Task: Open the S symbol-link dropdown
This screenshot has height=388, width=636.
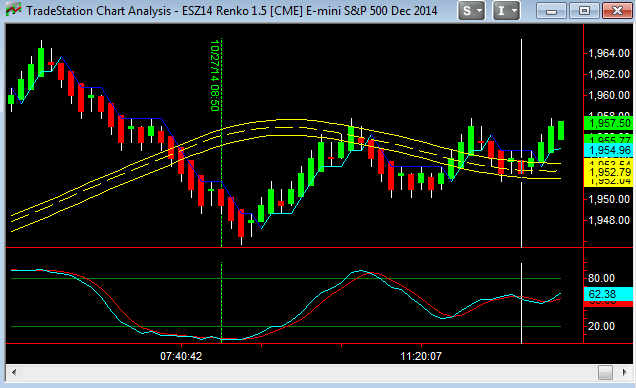Action: click(471, 11)
